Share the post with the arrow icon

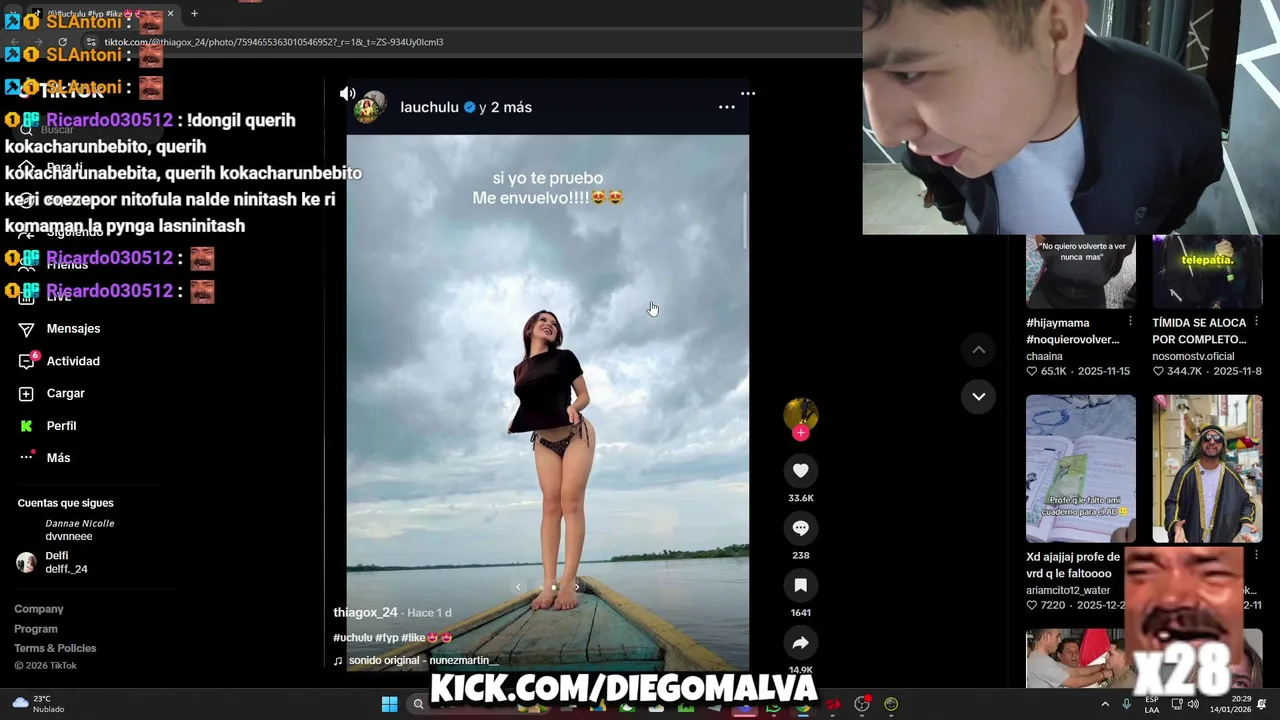click(800, 643)
